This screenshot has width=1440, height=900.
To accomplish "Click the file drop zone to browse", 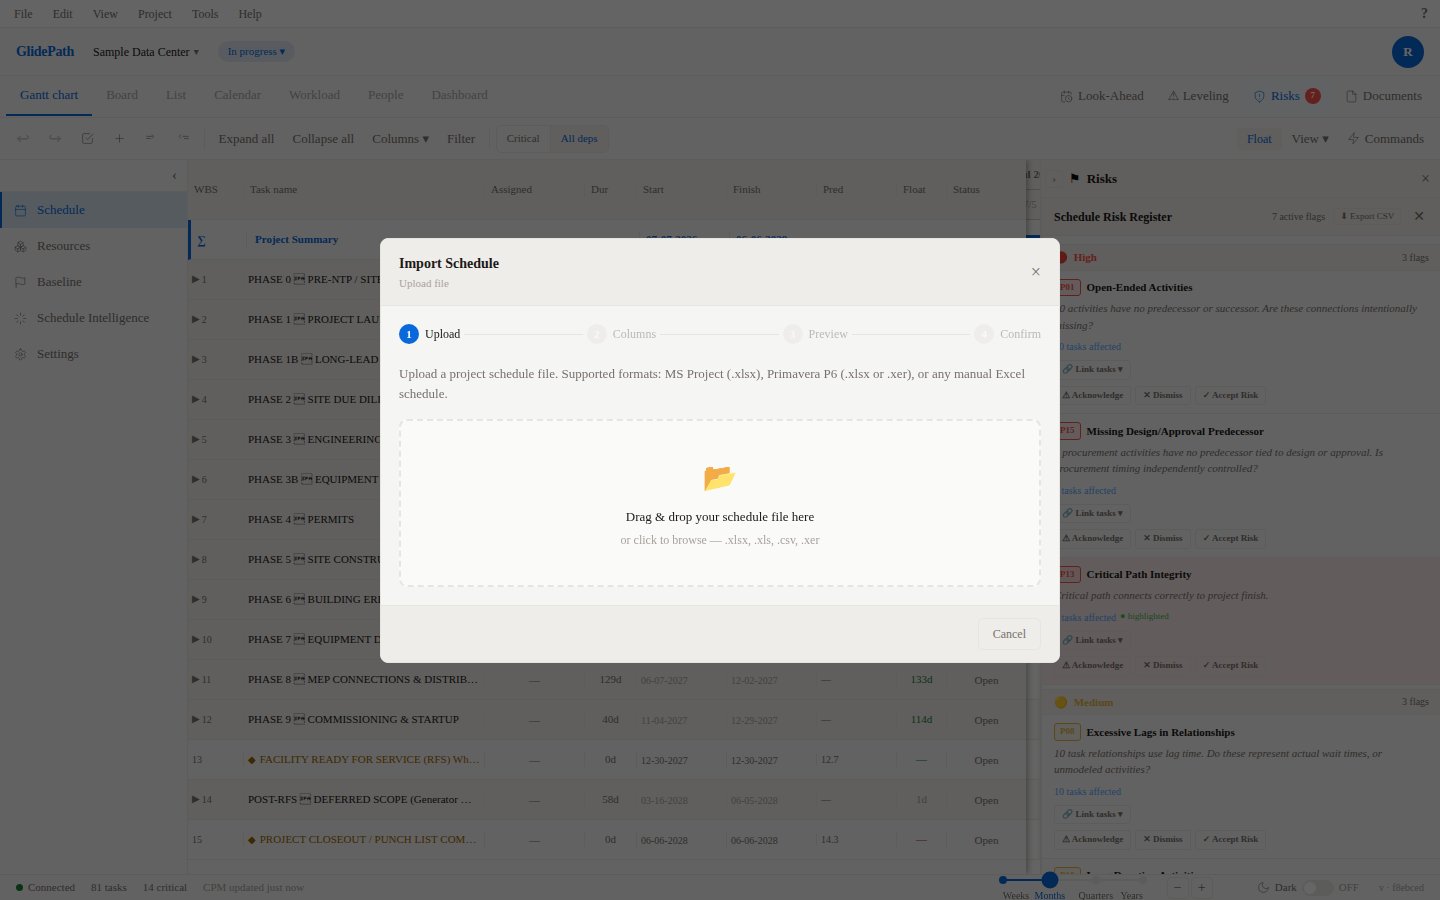I will tap(720, 503).
